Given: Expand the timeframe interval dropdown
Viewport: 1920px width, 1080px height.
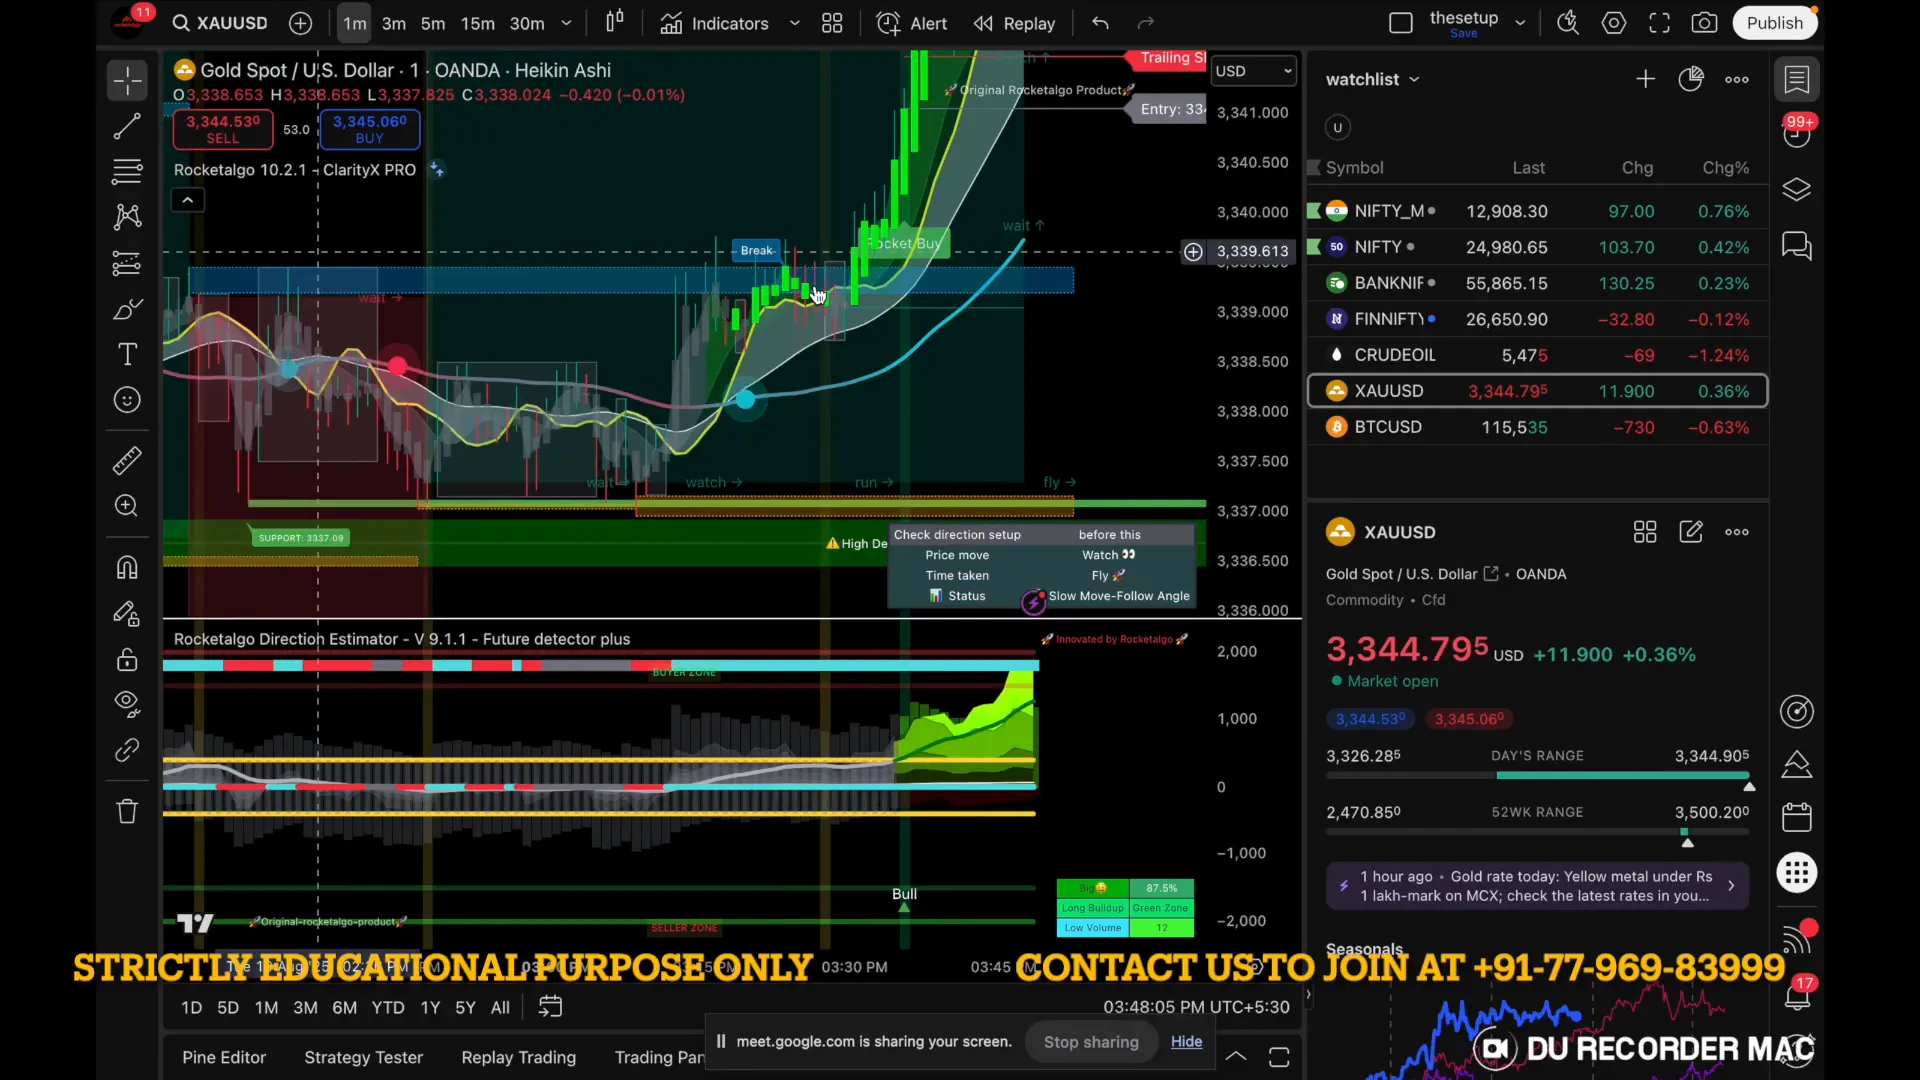Looking at the screenshot, I should click(566, 23).
